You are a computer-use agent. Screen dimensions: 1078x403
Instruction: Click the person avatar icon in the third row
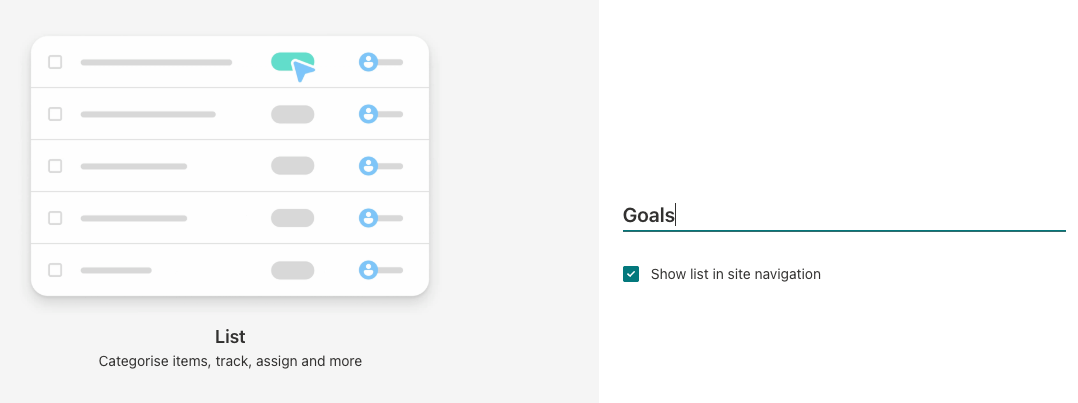click(368, 166)
